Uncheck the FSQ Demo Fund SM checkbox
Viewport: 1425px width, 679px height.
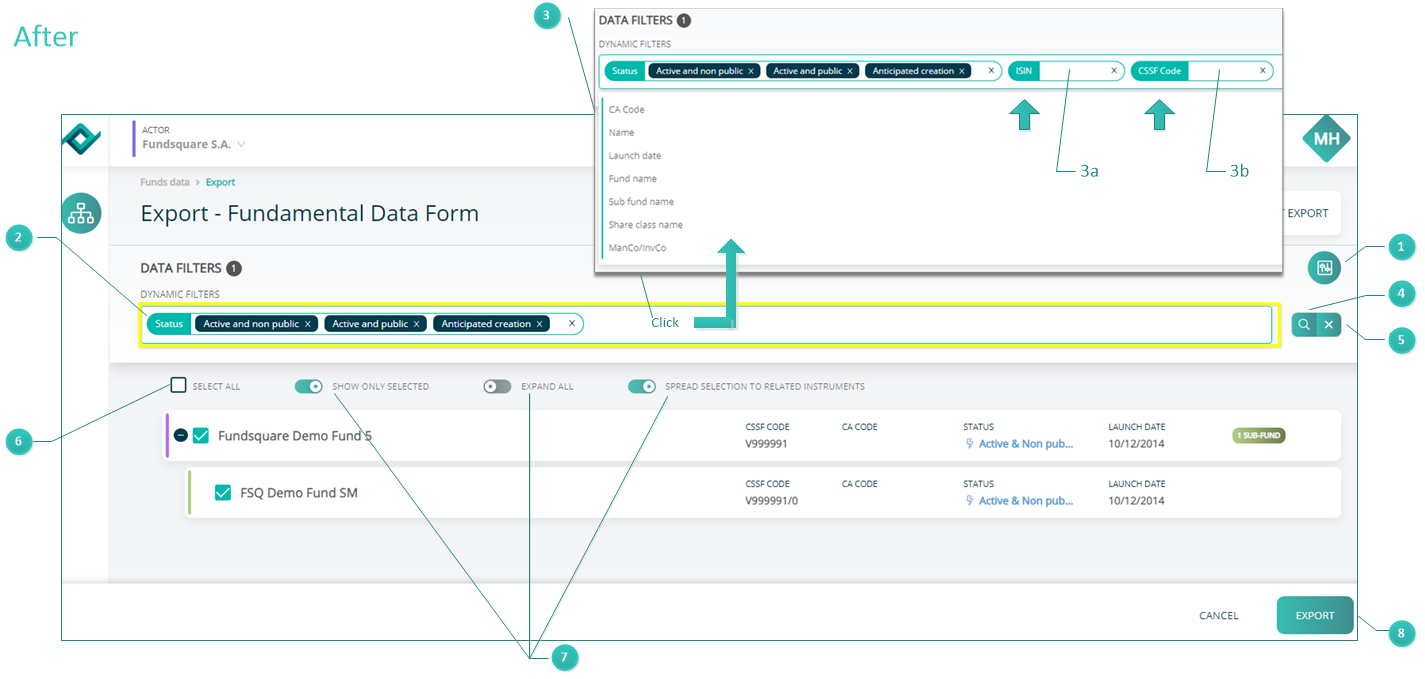pyautogui.click(x=223, y=492)
